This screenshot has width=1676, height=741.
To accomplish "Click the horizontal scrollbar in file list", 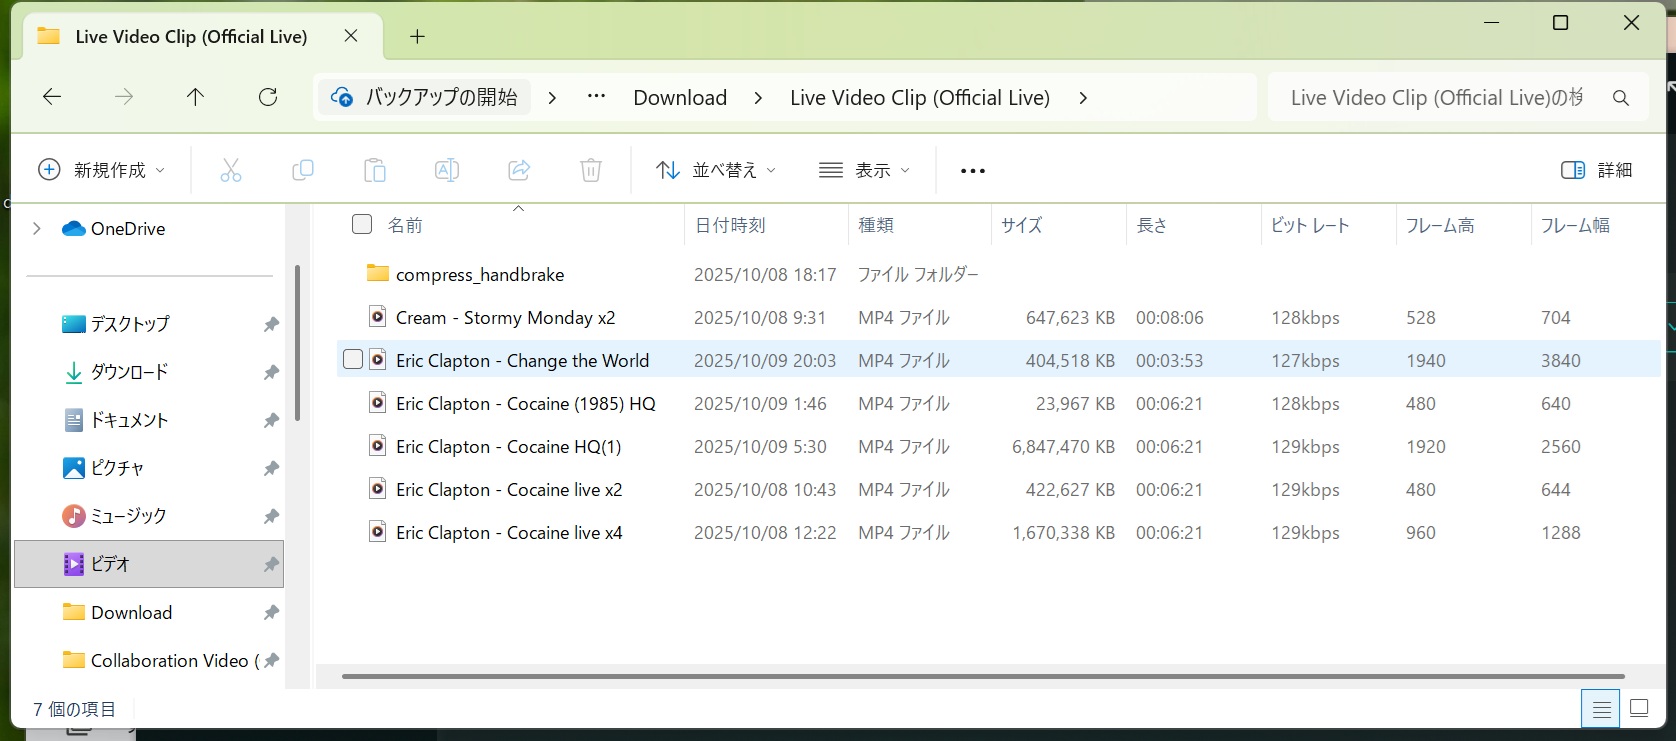I will (980, 676).
